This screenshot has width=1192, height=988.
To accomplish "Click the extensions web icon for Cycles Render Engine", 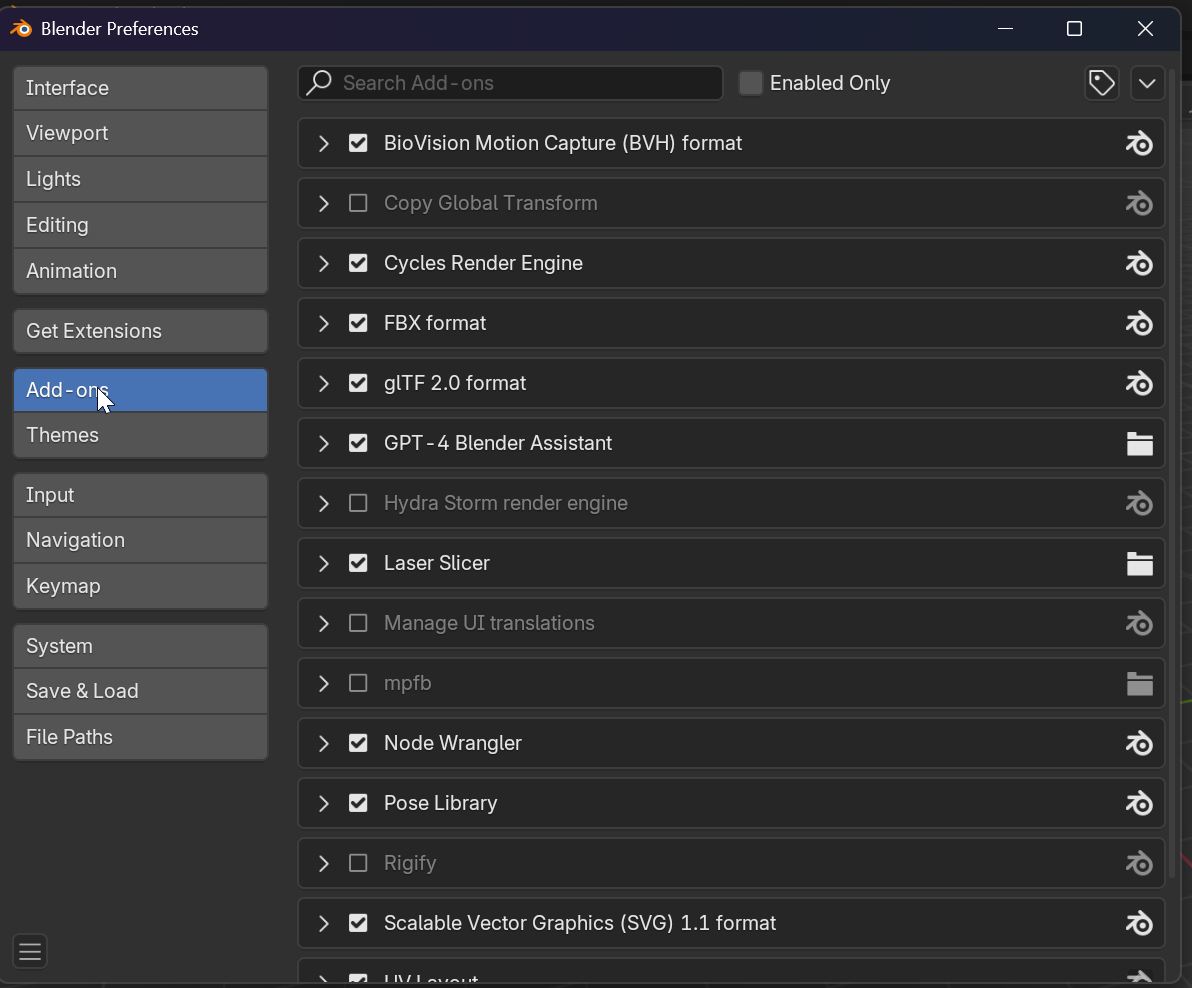I will 1139,263.
